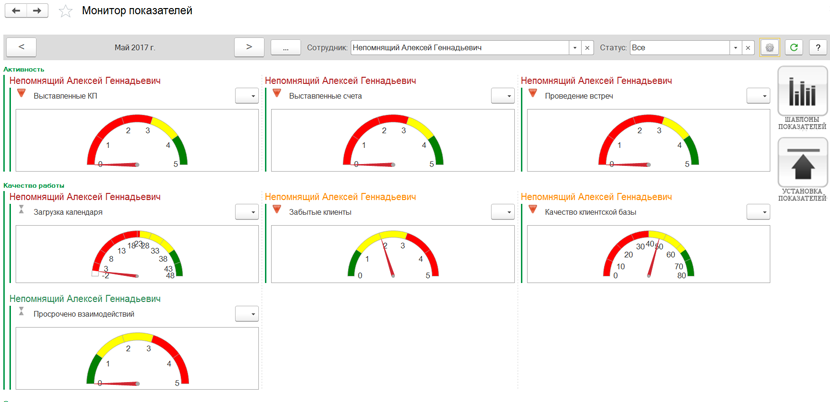
Task: Open the Статус dropdown arrow
Action: (735, 47)
